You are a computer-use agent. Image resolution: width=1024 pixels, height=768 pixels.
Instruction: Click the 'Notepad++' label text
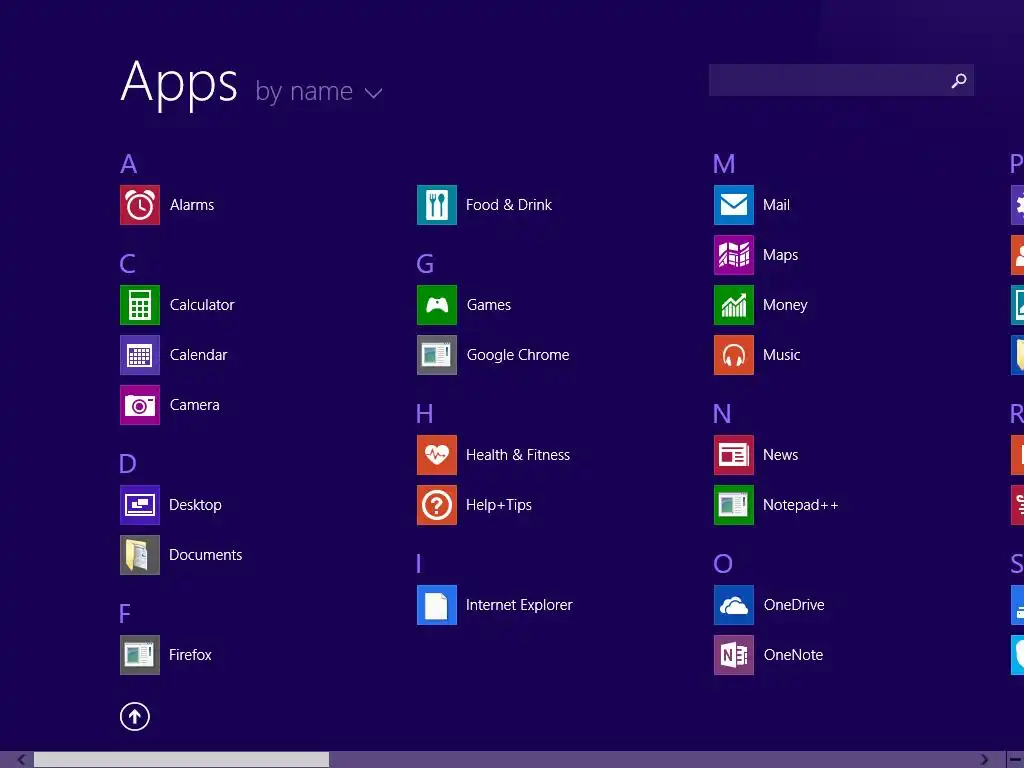point(801,505)
